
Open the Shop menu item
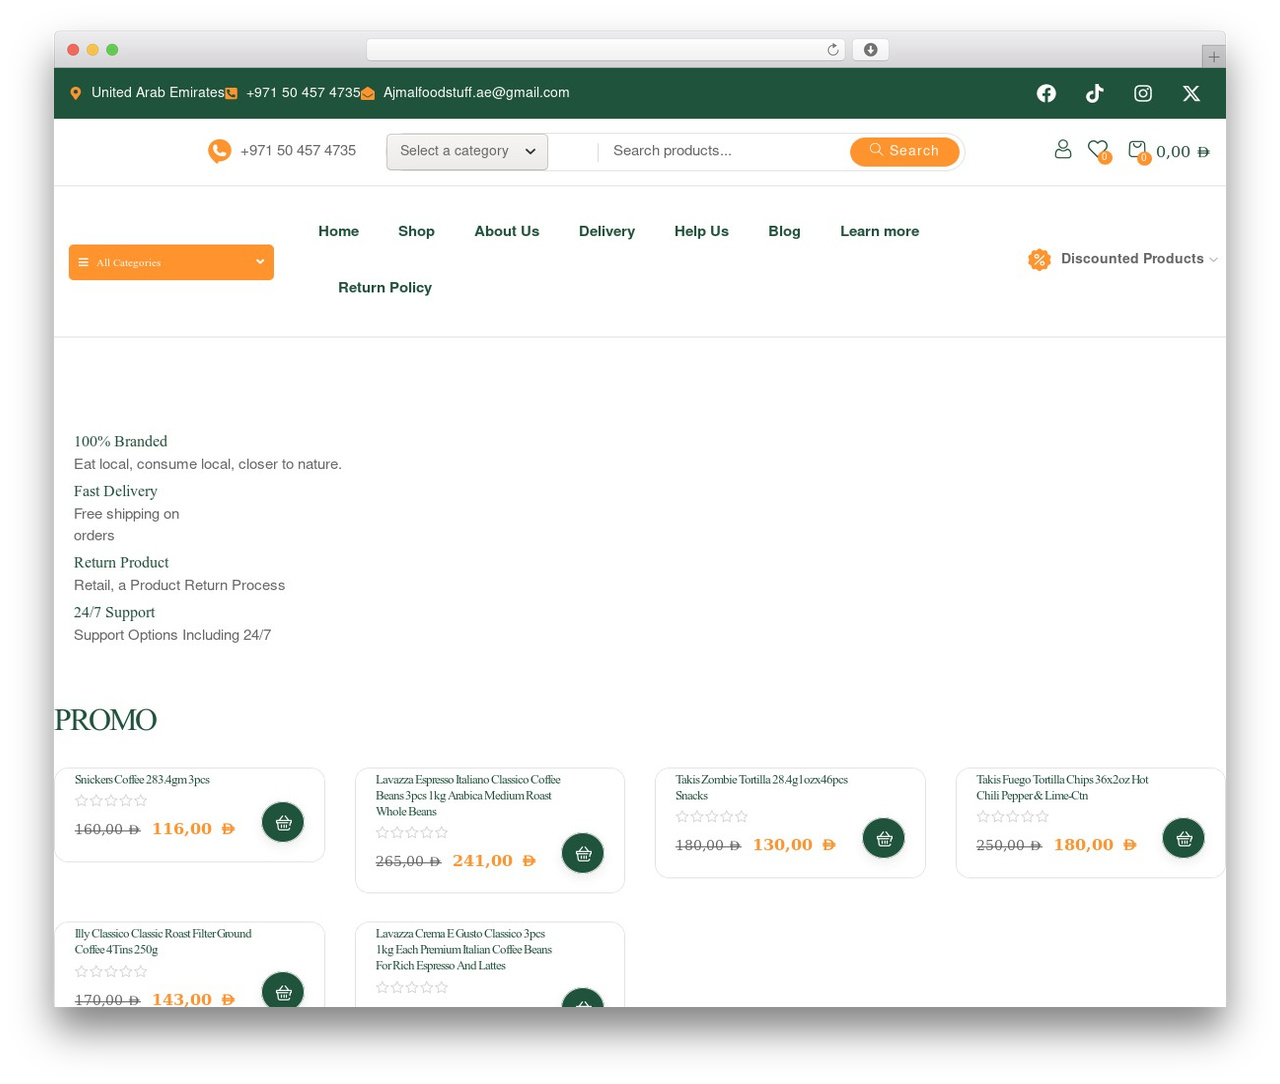(416, 231)
